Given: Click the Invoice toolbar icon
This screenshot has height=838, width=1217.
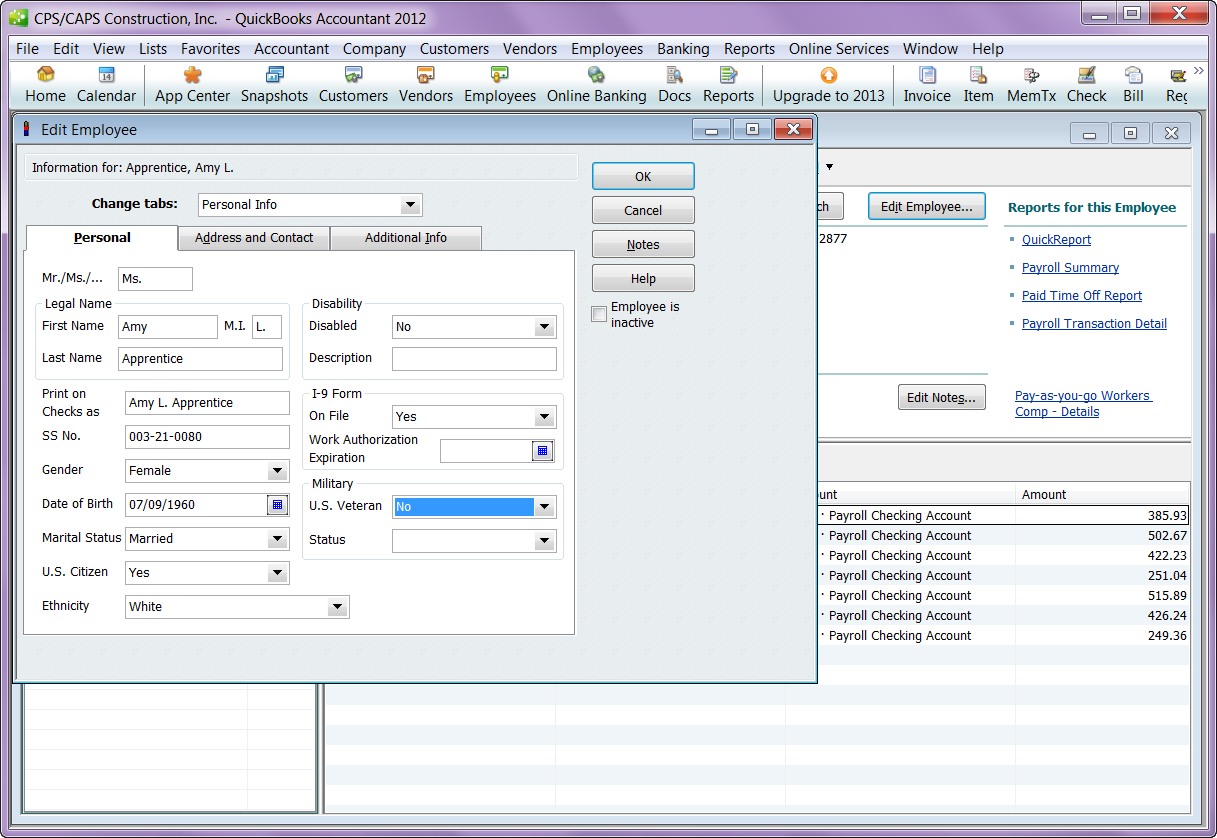Looking at the screenshot, I should (926, 84).
